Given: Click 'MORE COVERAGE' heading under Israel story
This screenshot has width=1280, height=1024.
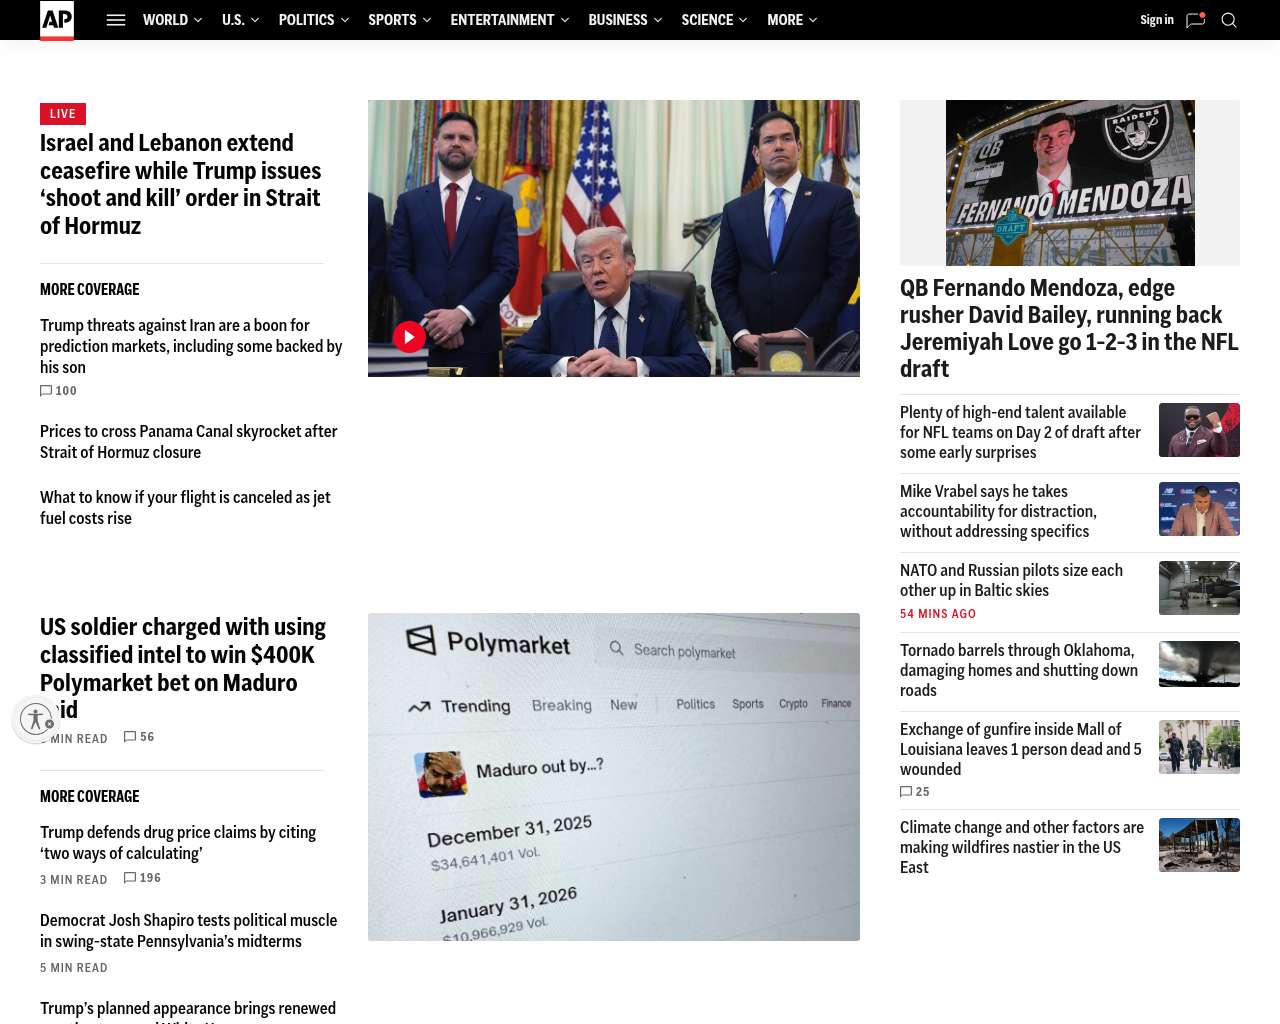Looking at the screenshot, I should [90, 289].
